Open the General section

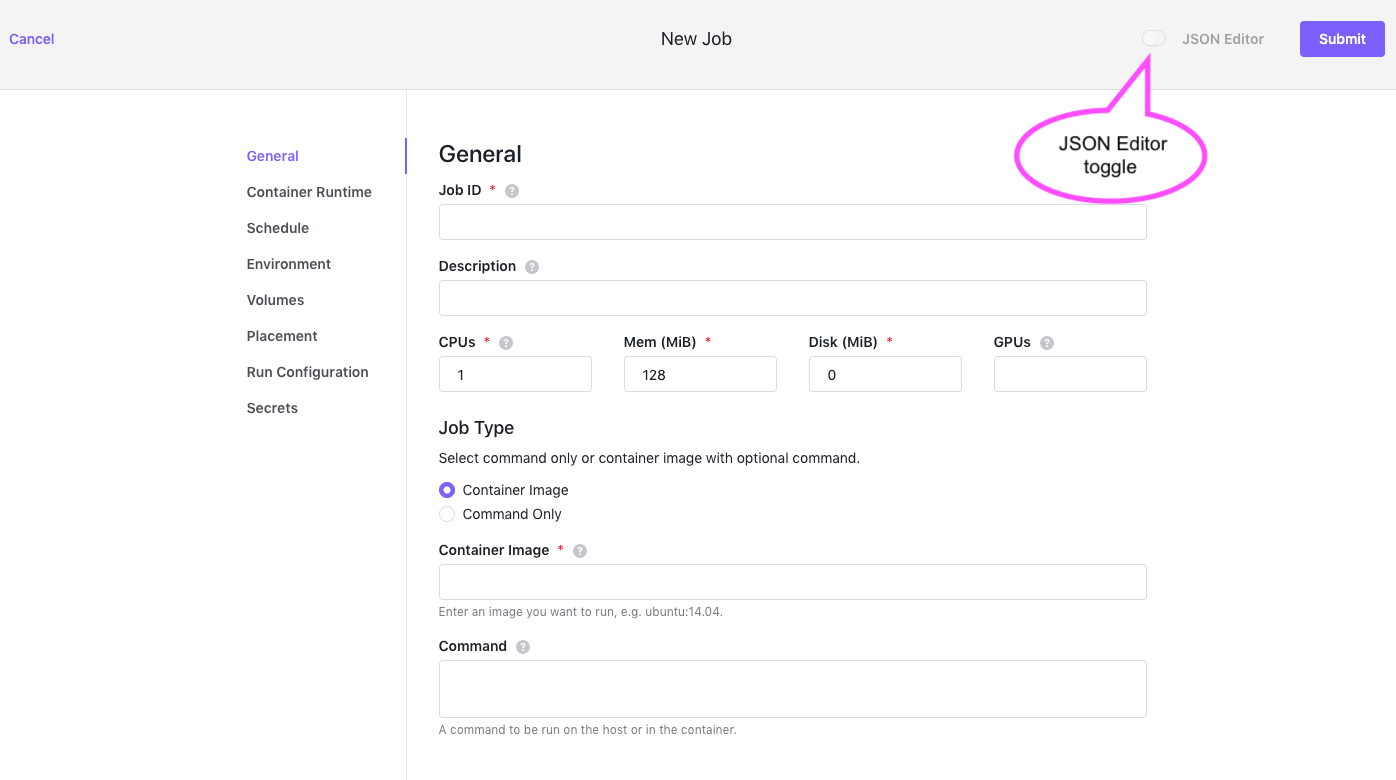[x=273, y=156]
